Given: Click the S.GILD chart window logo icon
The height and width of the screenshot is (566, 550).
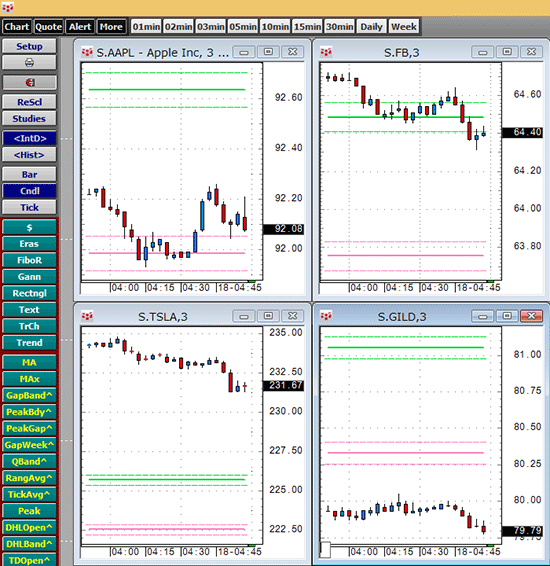Looking at the screenshot, I should [x=326, y=317].
